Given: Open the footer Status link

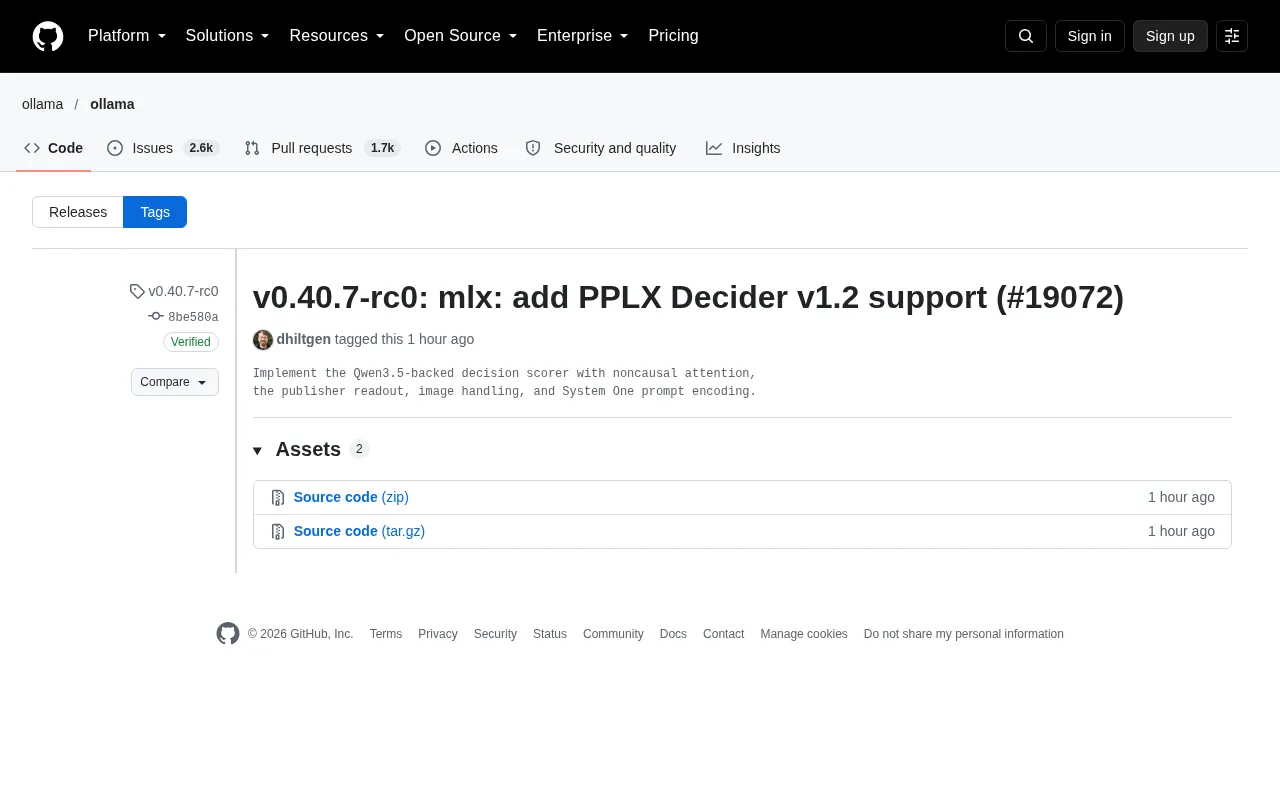Looking at the screenshot, I should pos(550,634).
